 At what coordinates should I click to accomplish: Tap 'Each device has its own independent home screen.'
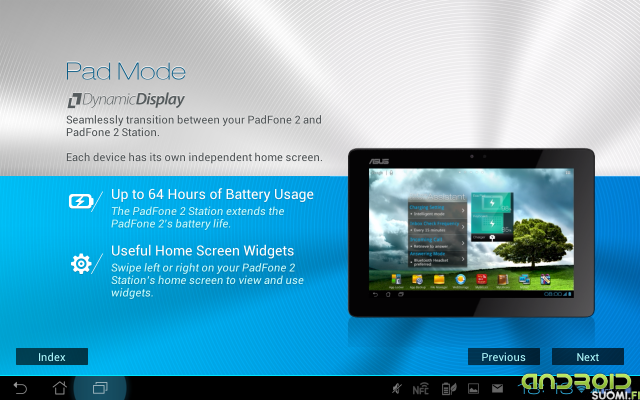(194, 157)
